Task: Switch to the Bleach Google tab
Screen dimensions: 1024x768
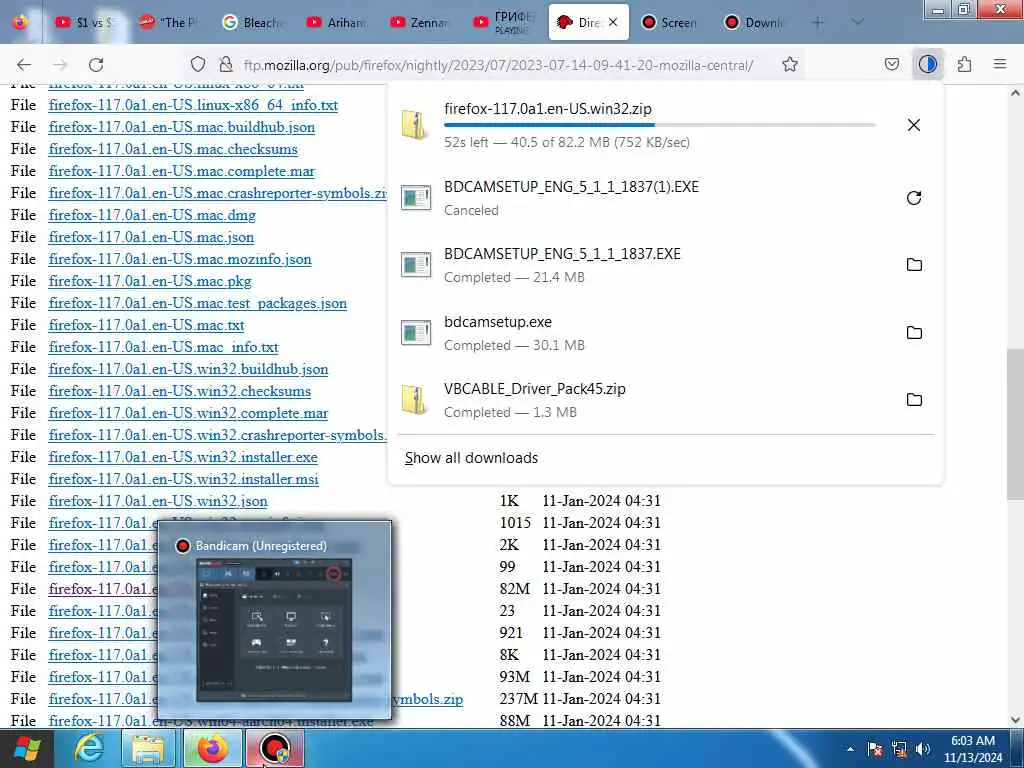Action: [252, 22]
